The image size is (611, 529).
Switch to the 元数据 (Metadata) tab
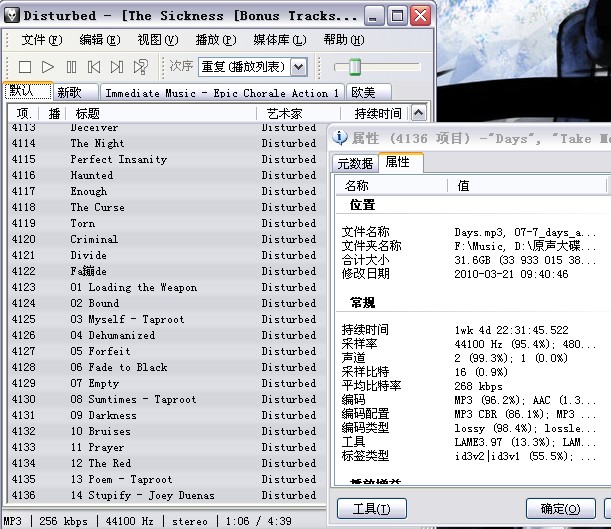(355, 163)
